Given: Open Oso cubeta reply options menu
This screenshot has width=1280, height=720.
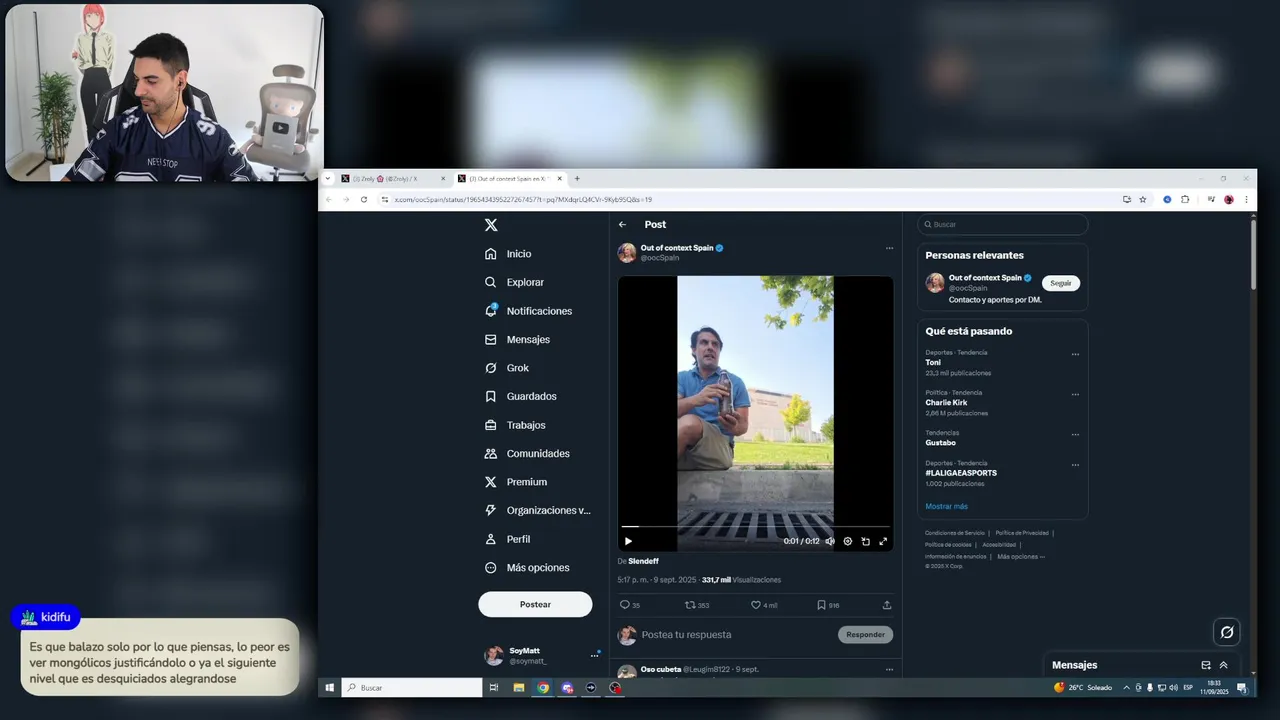Looking at the screenshot, I should click(889, 669).
